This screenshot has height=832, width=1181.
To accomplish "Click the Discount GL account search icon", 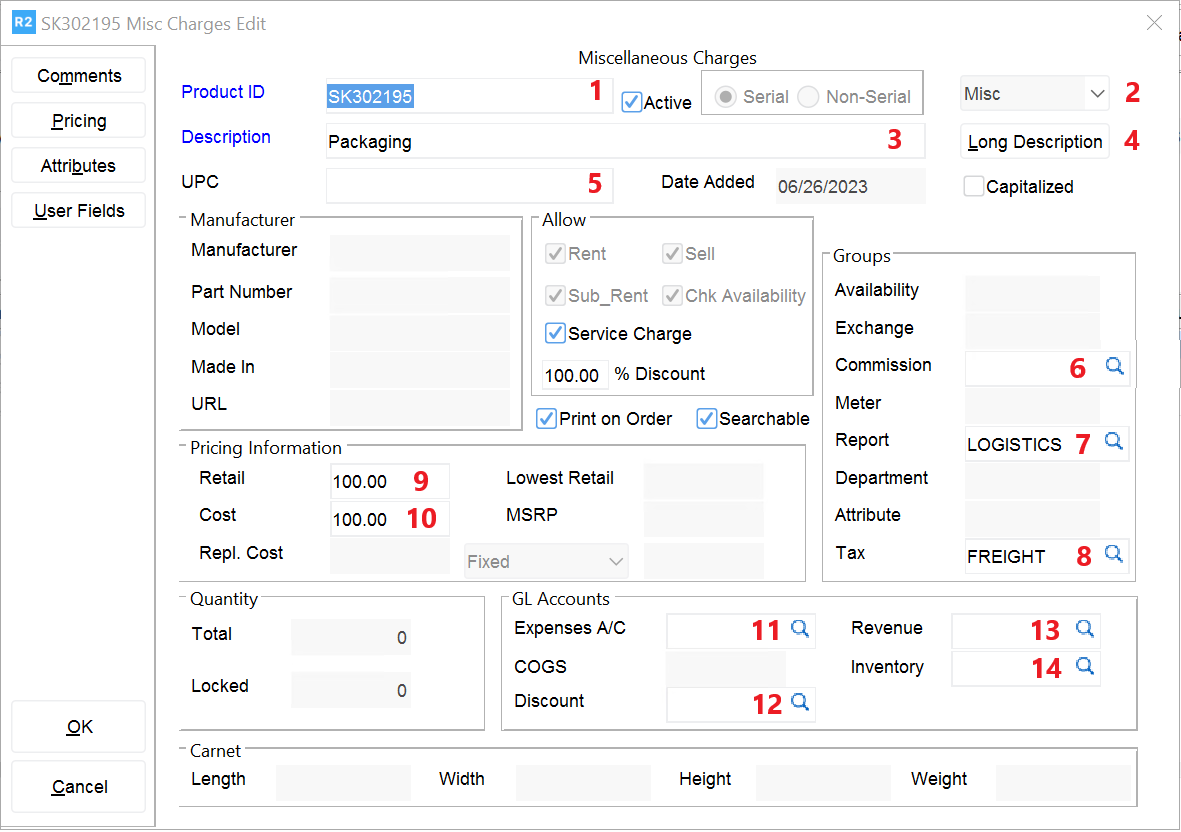I will tap(799, 702).
